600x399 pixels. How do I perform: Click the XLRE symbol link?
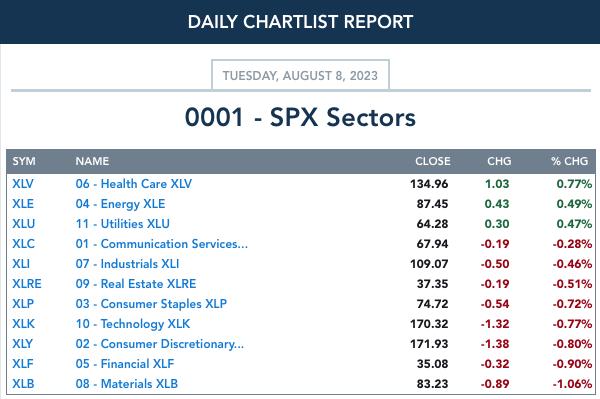pyautogui.click(x=27, y=283)
